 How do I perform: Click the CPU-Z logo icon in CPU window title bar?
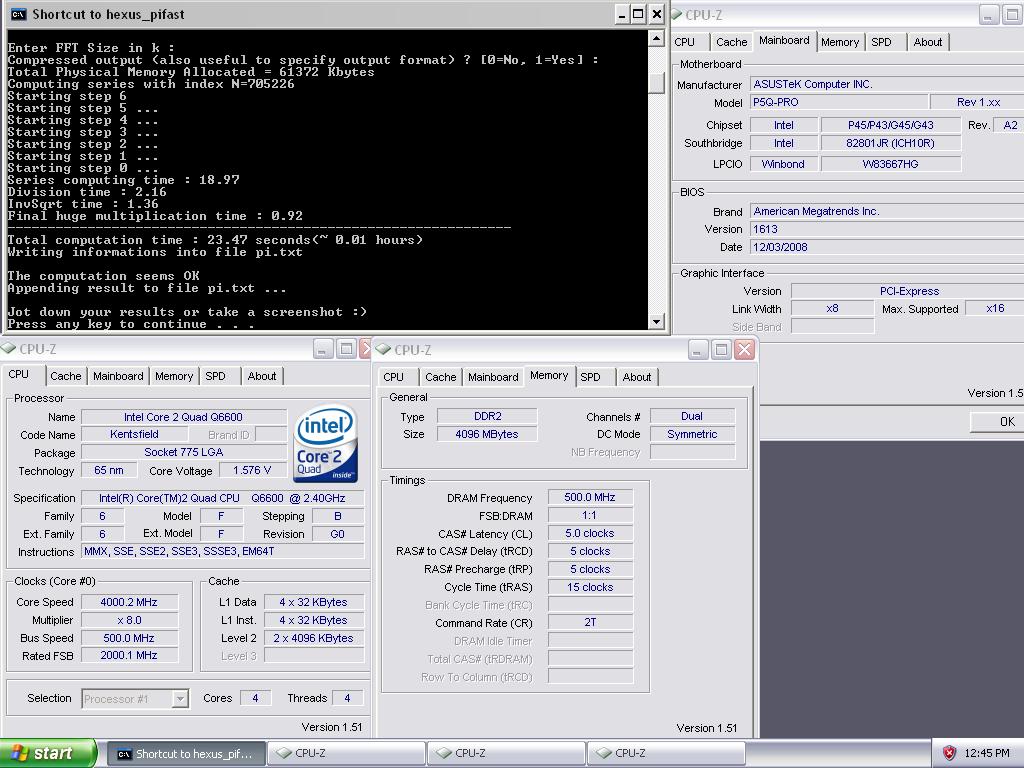8,349
